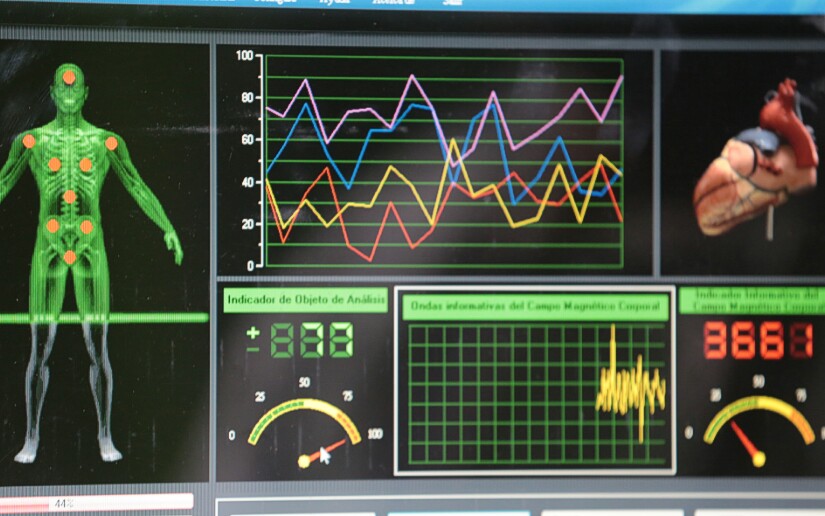The image size is (825, 516).
Task: Click the heart model image
Action: 755,159
